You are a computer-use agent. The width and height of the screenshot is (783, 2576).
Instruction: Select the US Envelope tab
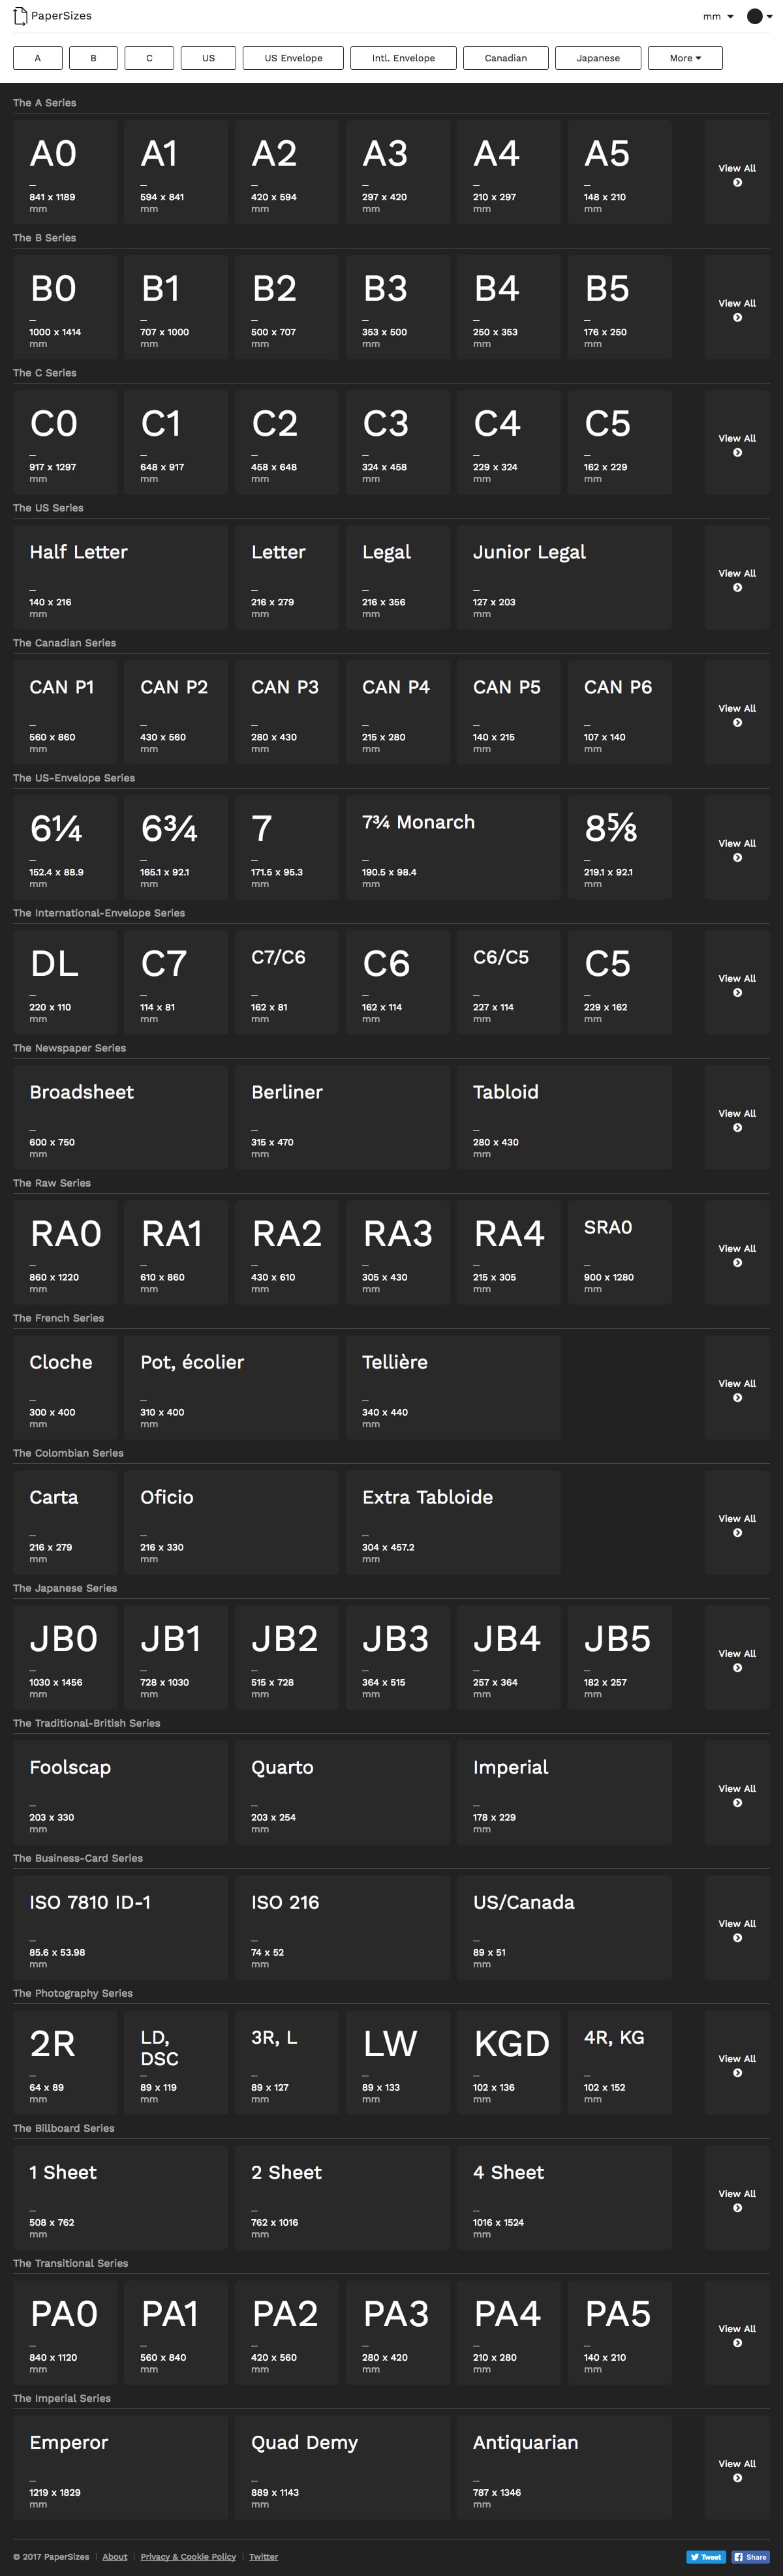pyautogui.click(x=293, y=58)
